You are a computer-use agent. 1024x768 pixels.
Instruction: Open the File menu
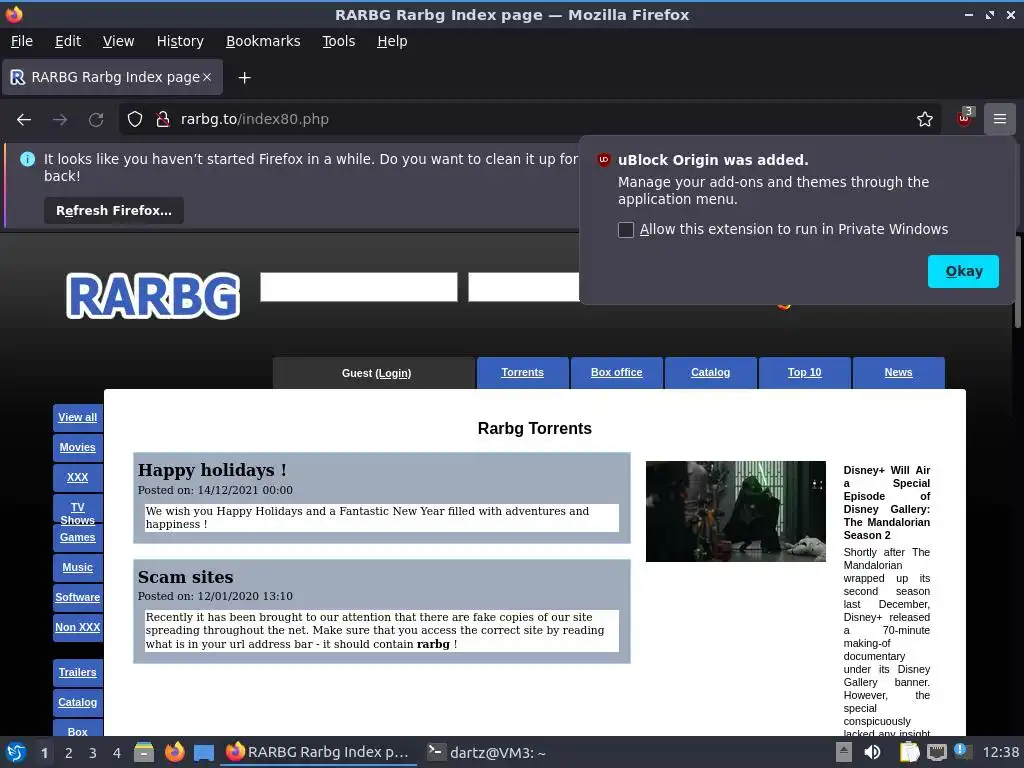tap(22, 41)
